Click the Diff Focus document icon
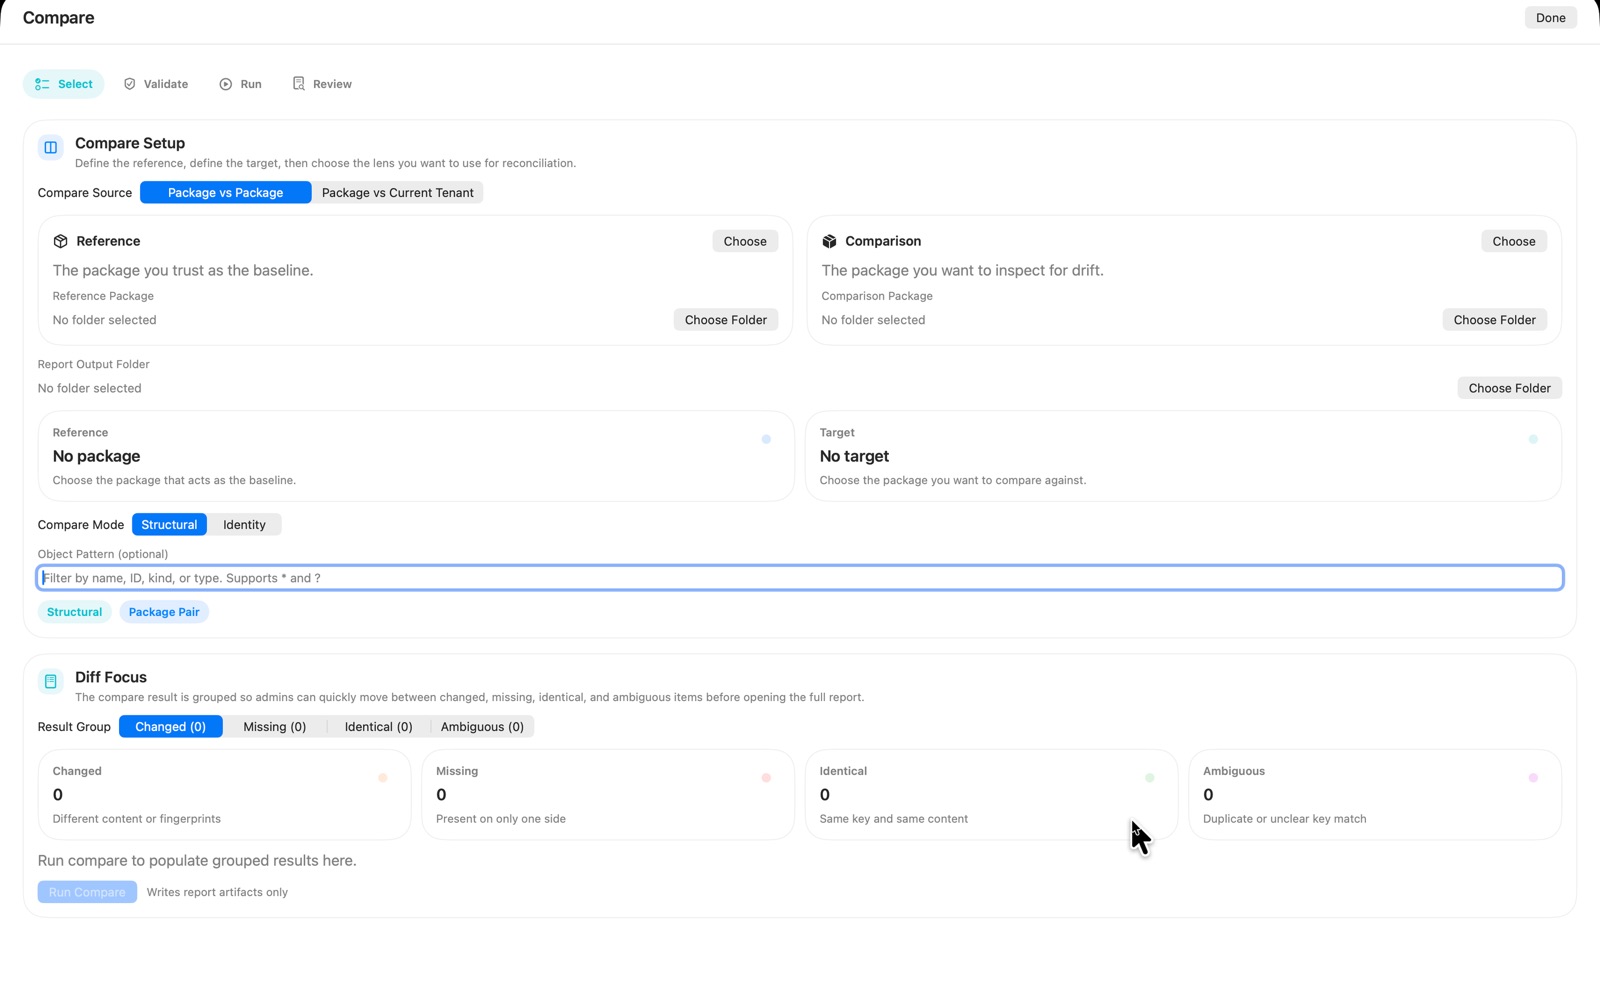 click(x=50, y=681)
